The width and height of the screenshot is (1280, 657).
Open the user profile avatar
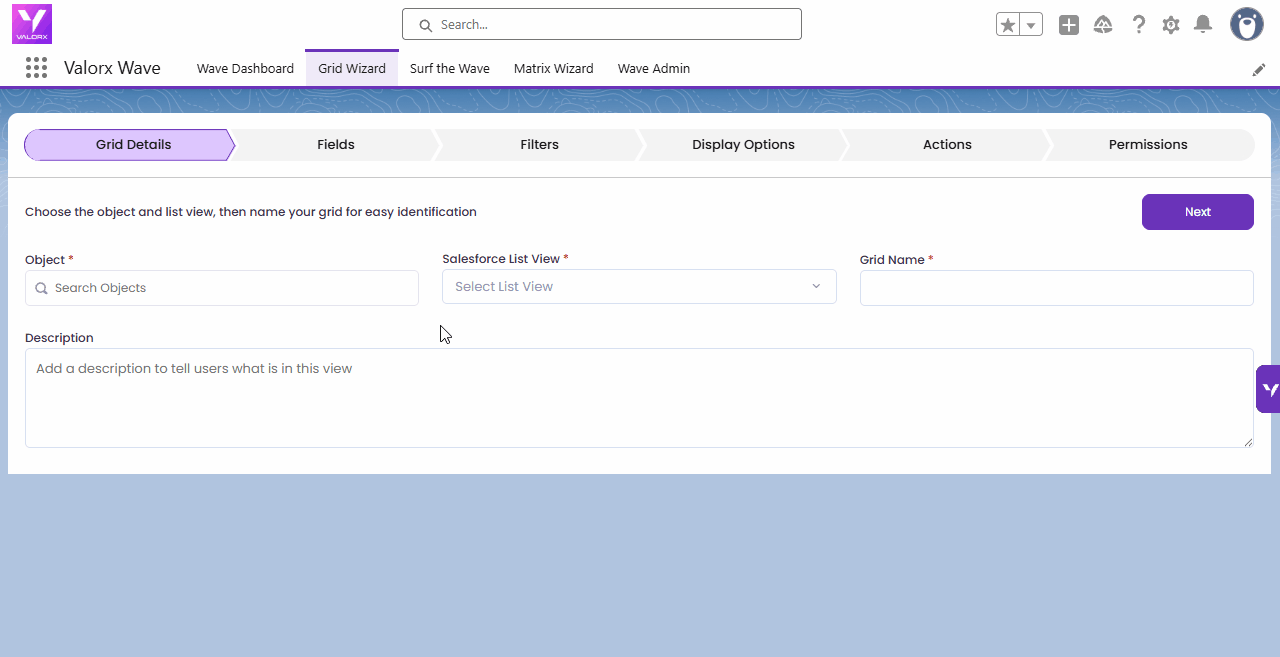[1246, 24]
